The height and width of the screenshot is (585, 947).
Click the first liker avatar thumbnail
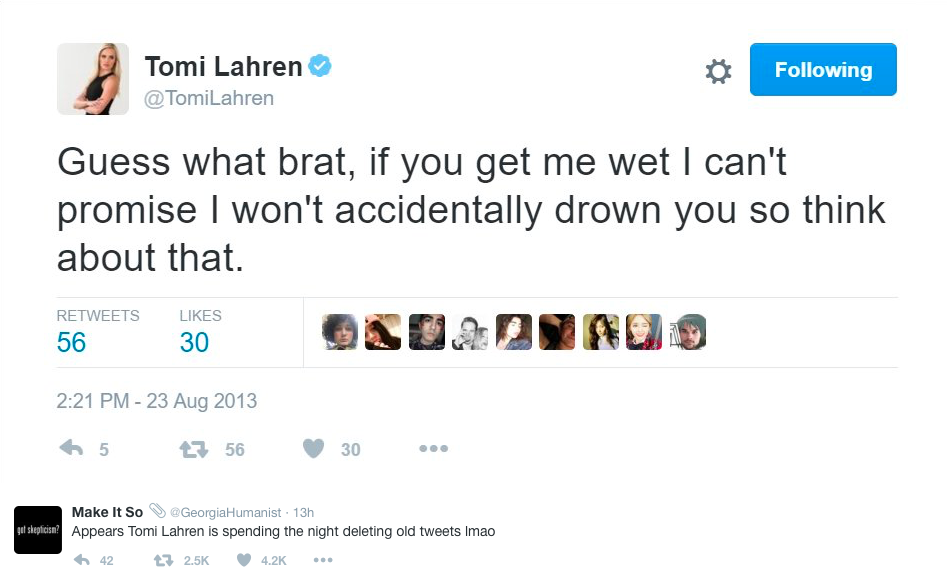coord(340,332)
